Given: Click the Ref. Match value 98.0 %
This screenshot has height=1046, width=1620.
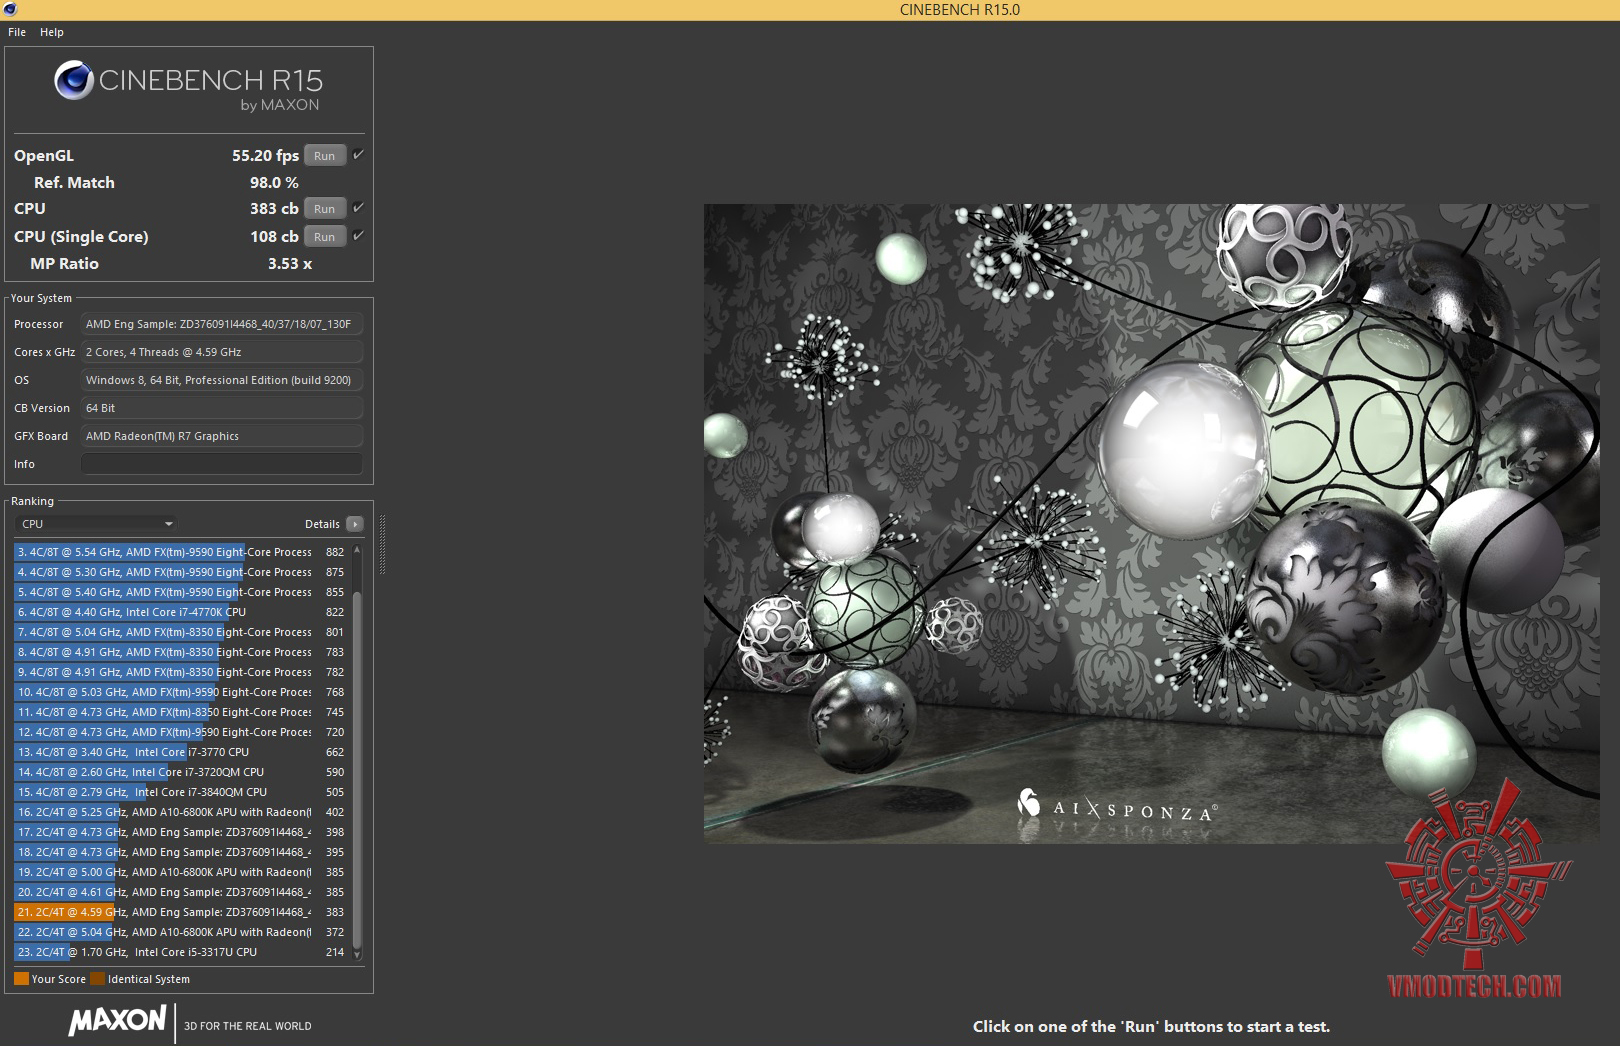Looking at the screenshot, I should [274, 183].
